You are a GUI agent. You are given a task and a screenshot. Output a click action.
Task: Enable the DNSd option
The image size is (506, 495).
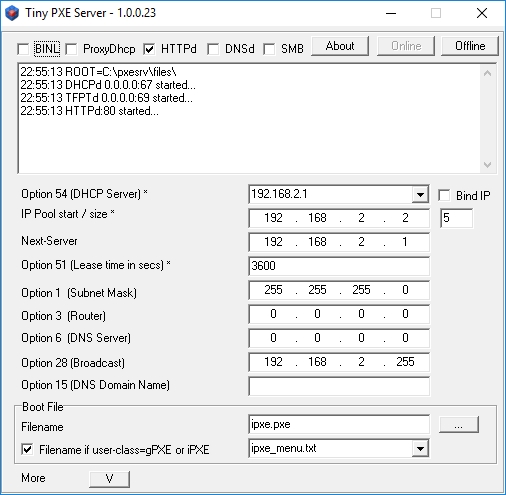(x=213, y=49)
